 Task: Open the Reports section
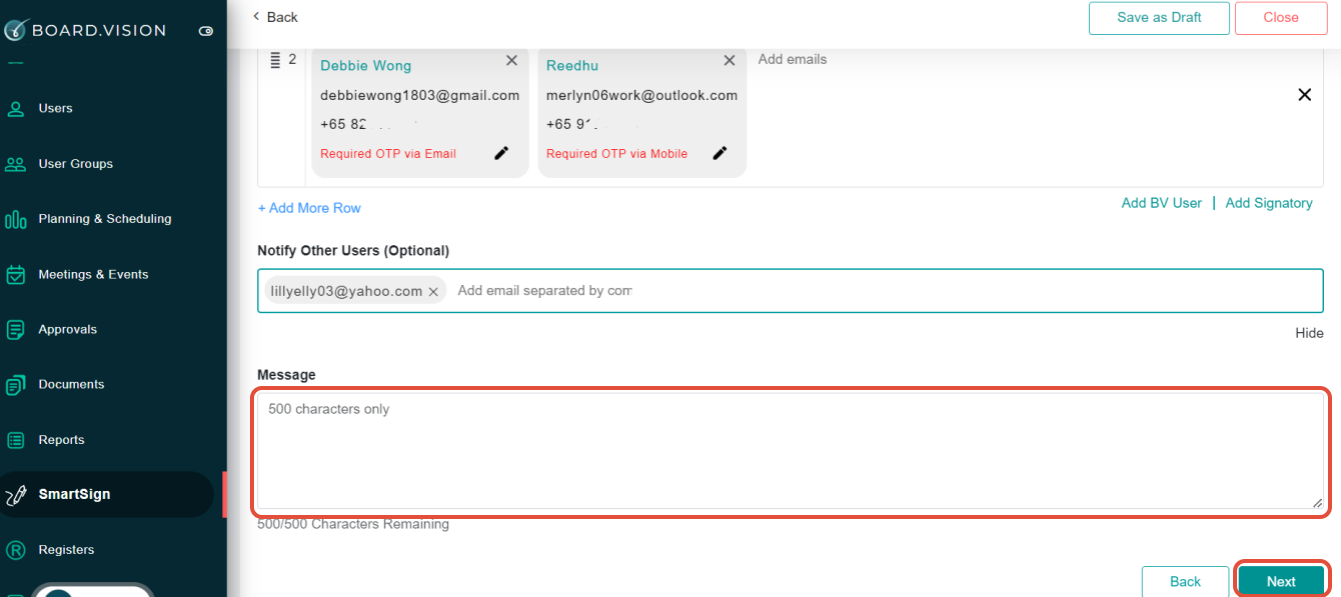click(x=61, y=440)
